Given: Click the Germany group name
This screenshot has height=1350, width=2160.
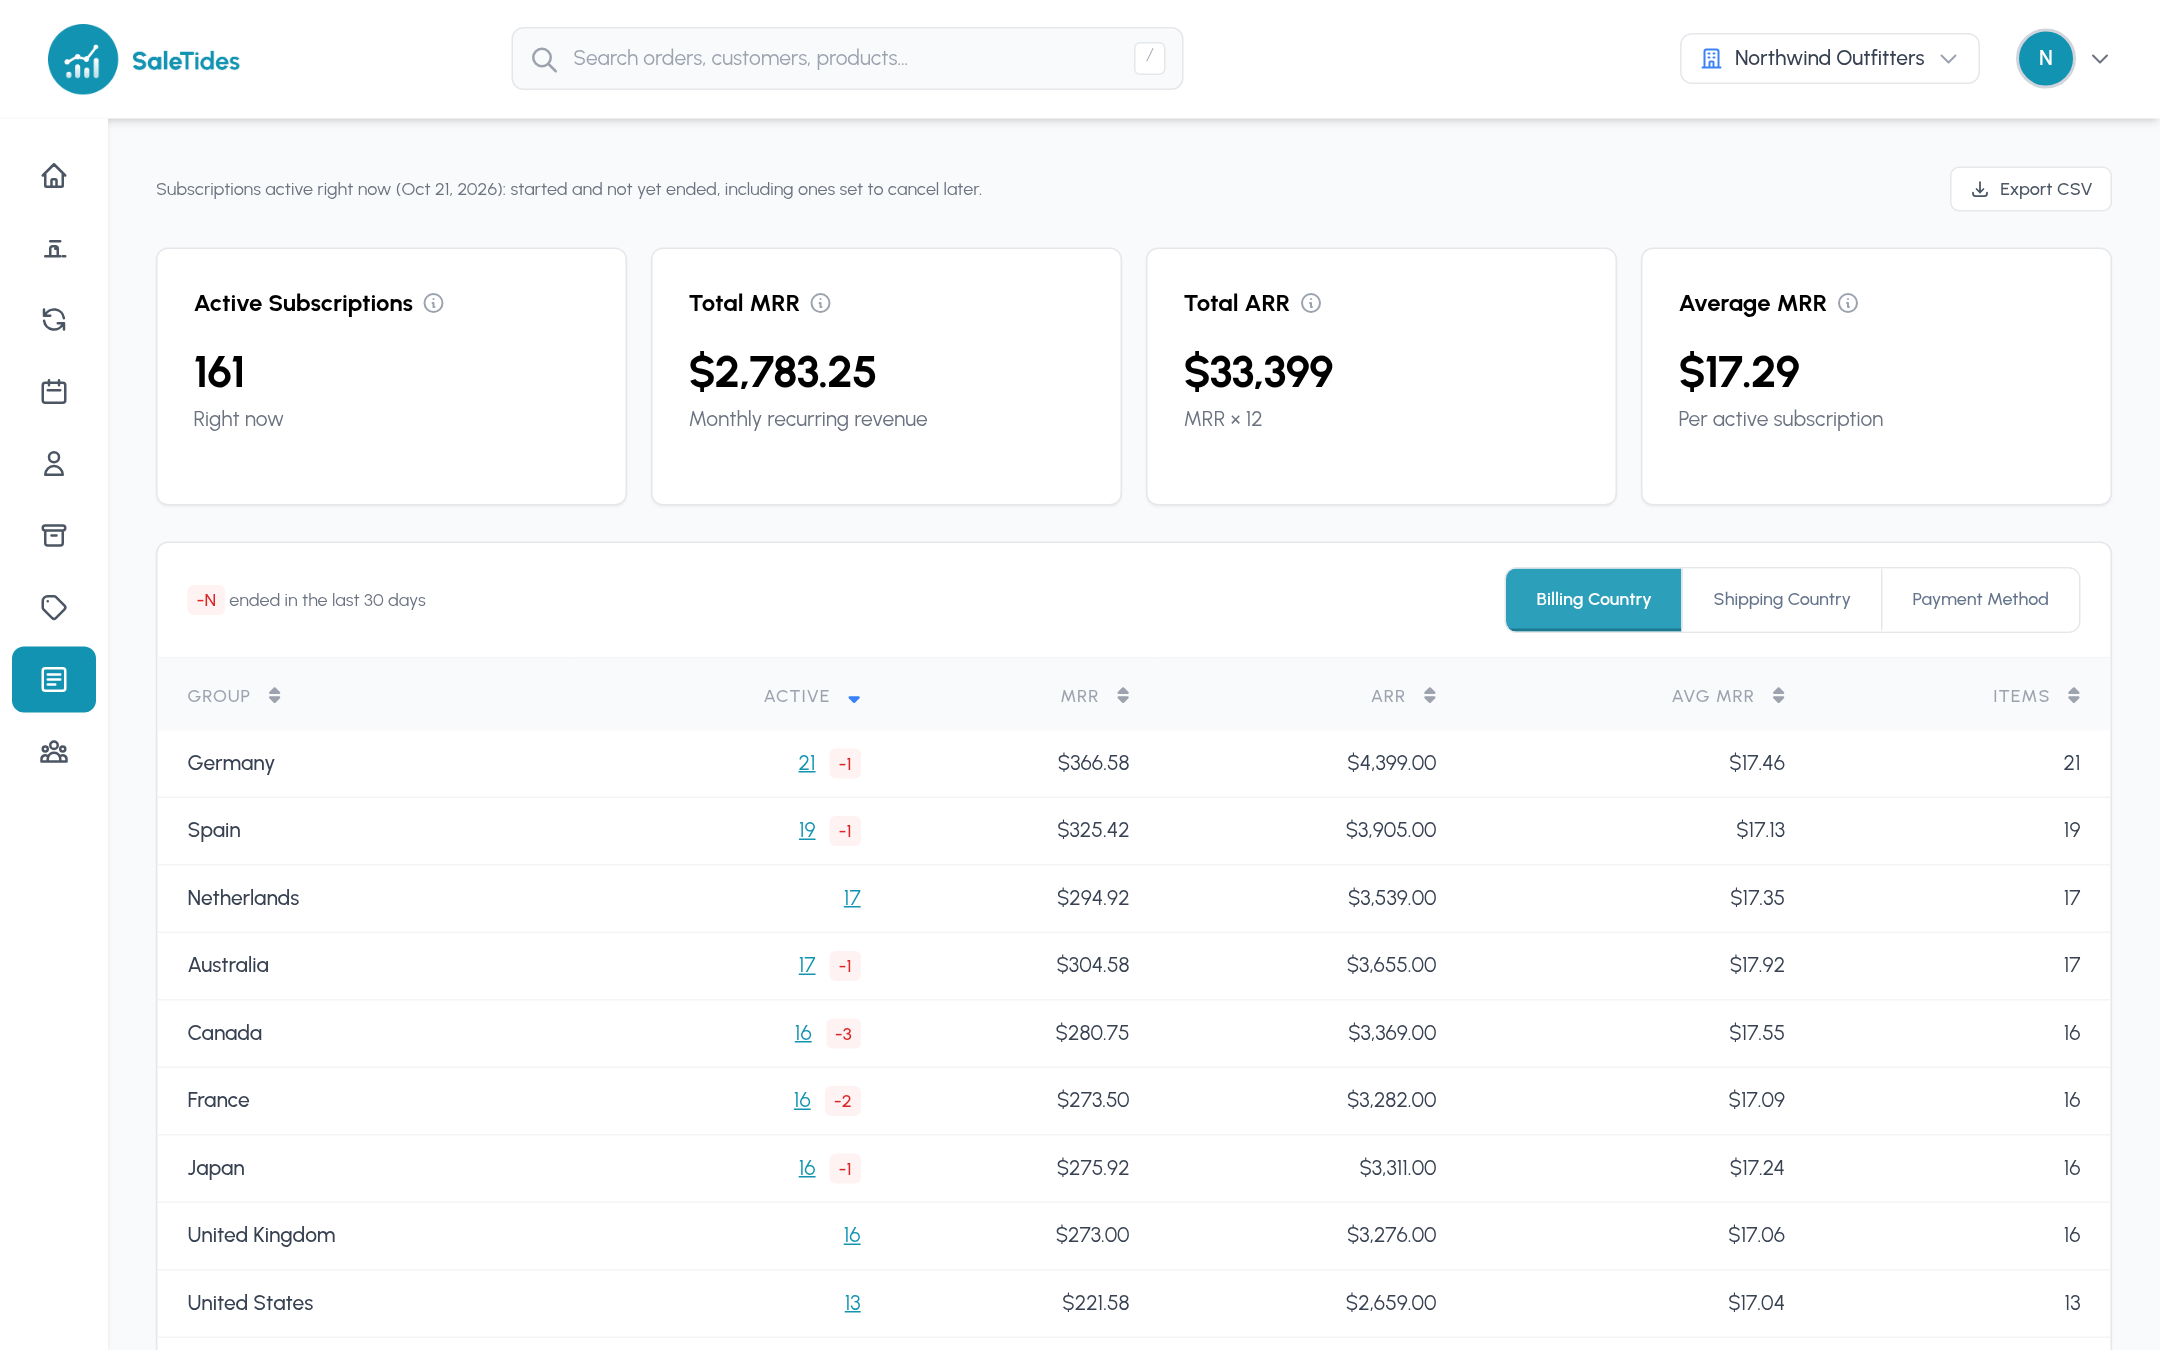Looking at the screenshot, I should coord(231,763).
